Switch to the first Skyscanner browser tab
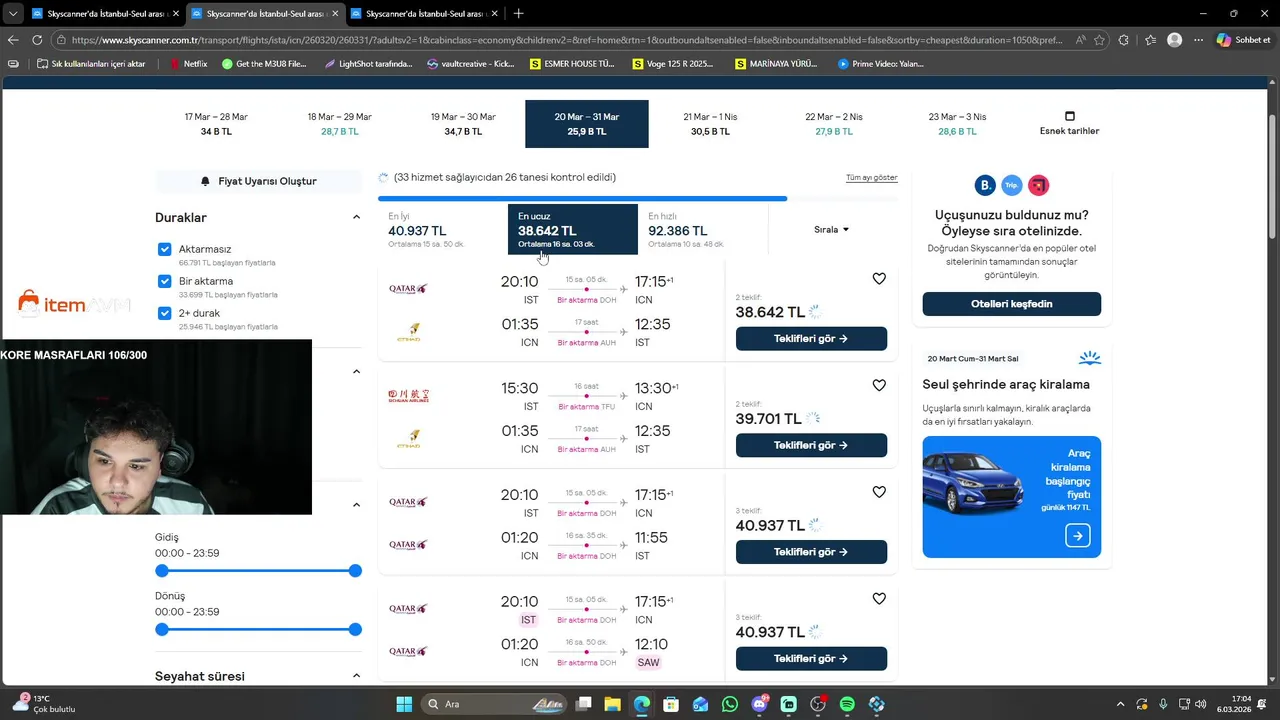Image resolution: width=1280 pixels, height=720 pixels. tap(105, 14)
